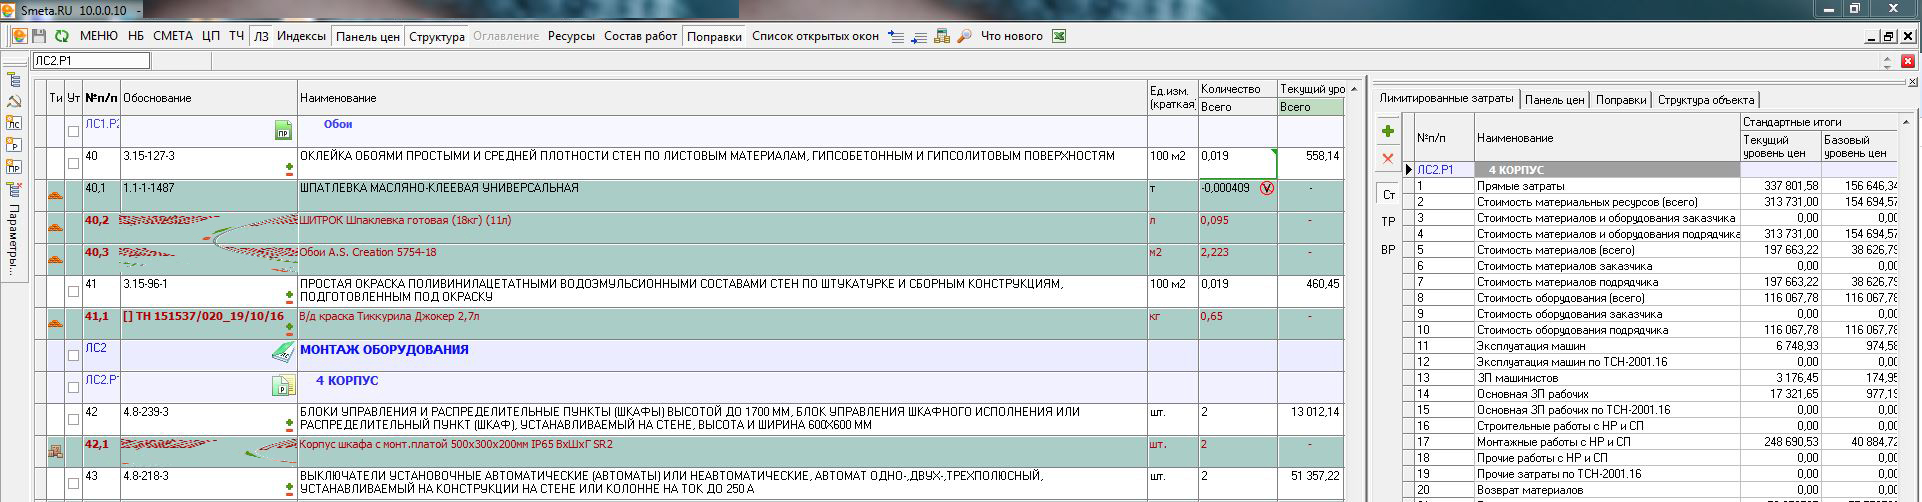Click the hammer tool icon in left sidebar

point(14,101)
